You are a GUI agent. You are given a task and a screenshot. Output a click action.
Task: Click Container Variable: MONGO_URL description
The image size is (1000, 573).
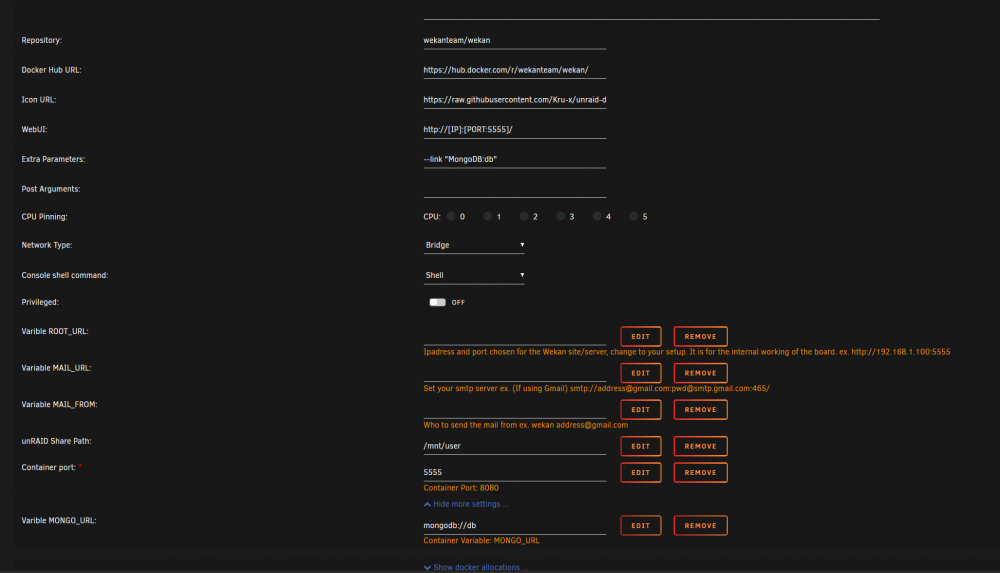482,540
